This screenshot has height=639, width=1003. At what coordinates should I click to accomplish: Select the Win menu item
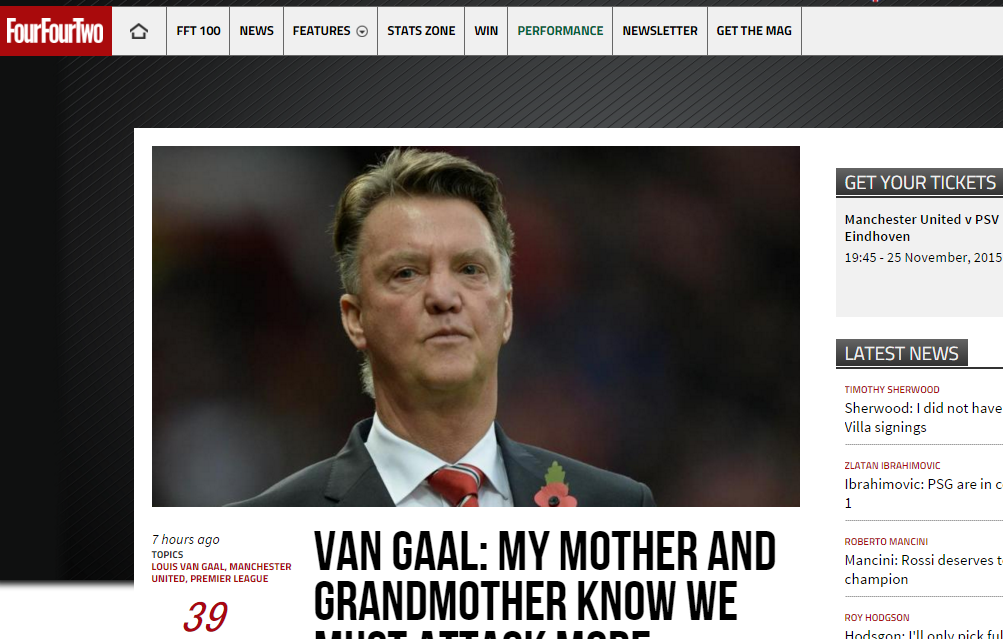(486, 31)
